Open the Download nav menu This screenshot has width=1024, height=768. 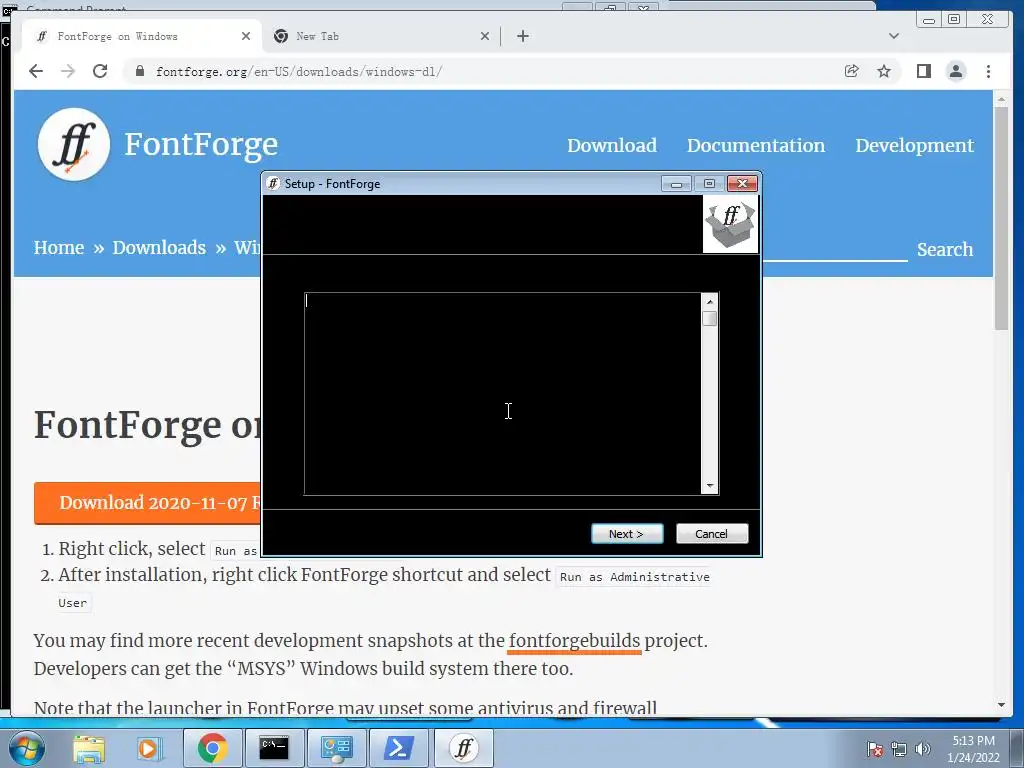pyautogui.click(x=612, y=145)
